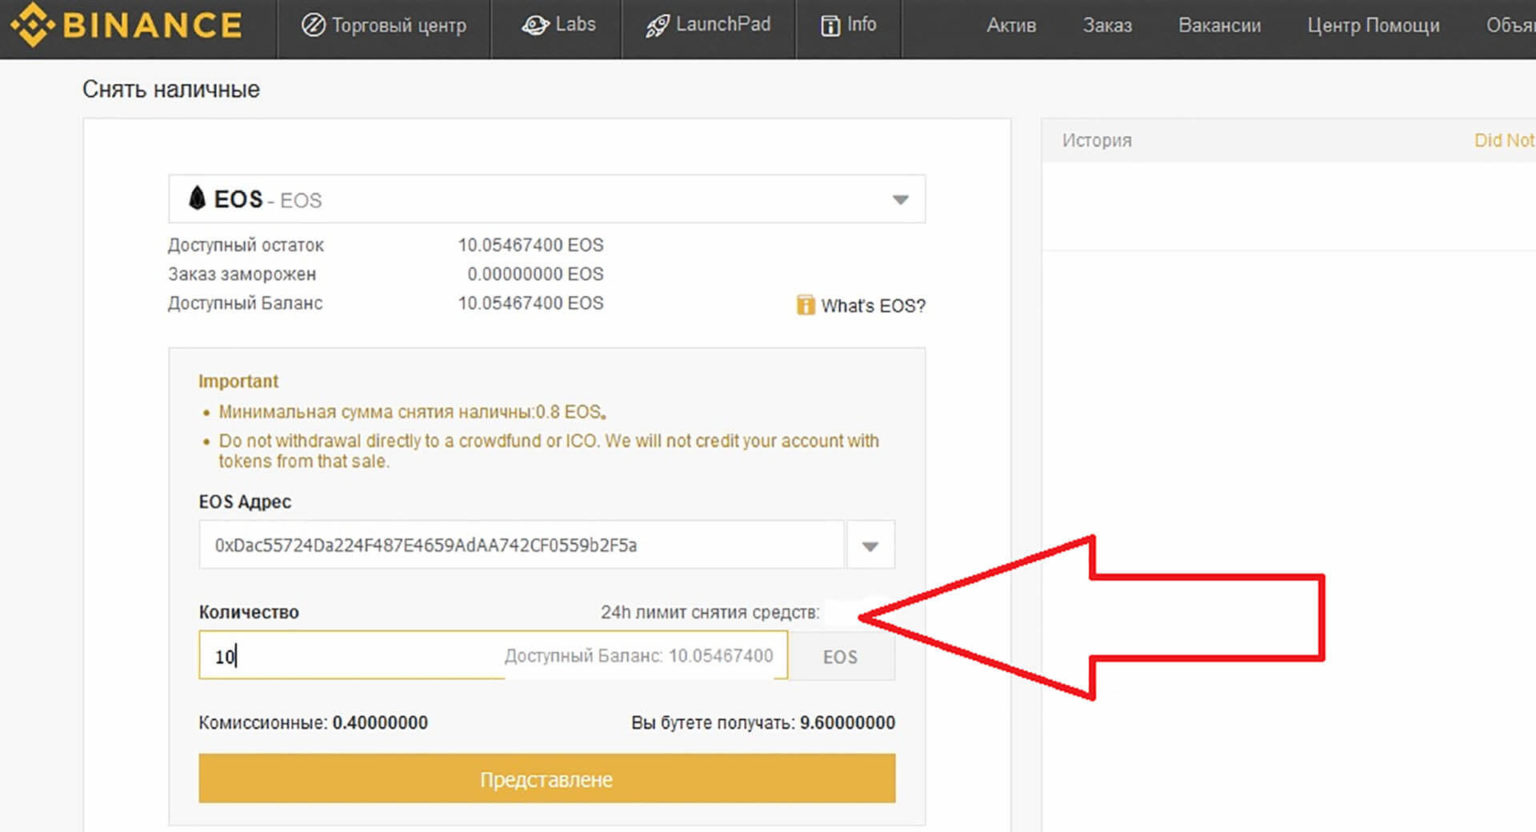
Task: Click the LaunchPad rocket icon
Action: click(x=657, y=25)
